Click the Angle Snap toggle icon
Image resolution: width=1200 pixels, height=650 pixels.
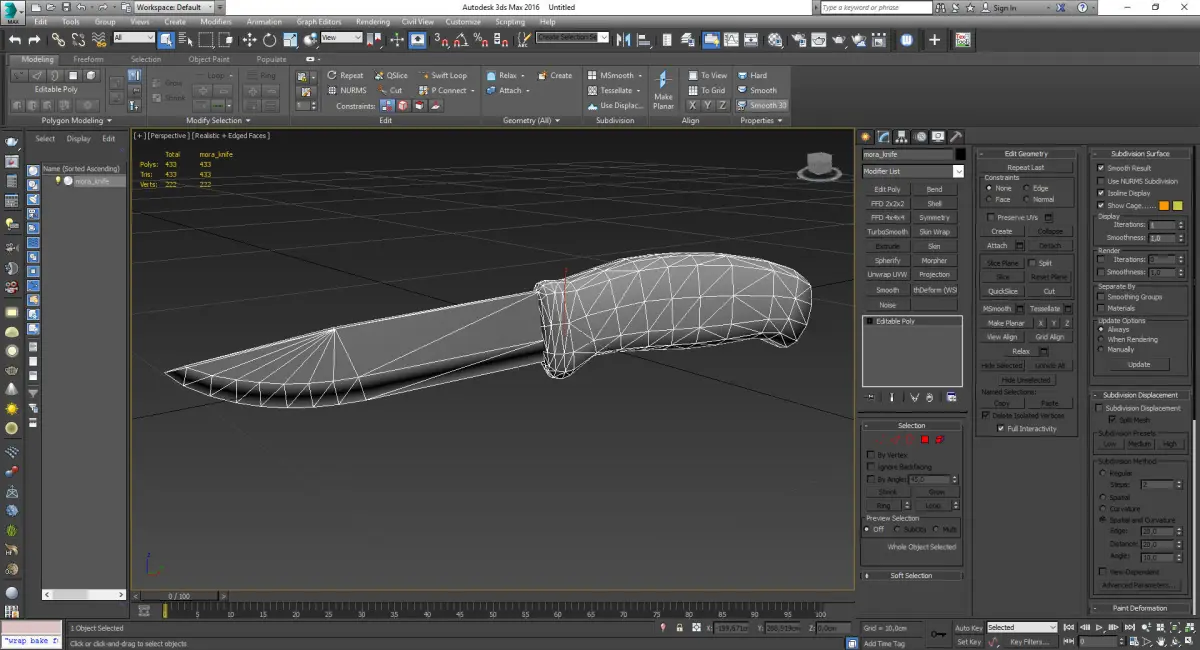click(461, 40)
